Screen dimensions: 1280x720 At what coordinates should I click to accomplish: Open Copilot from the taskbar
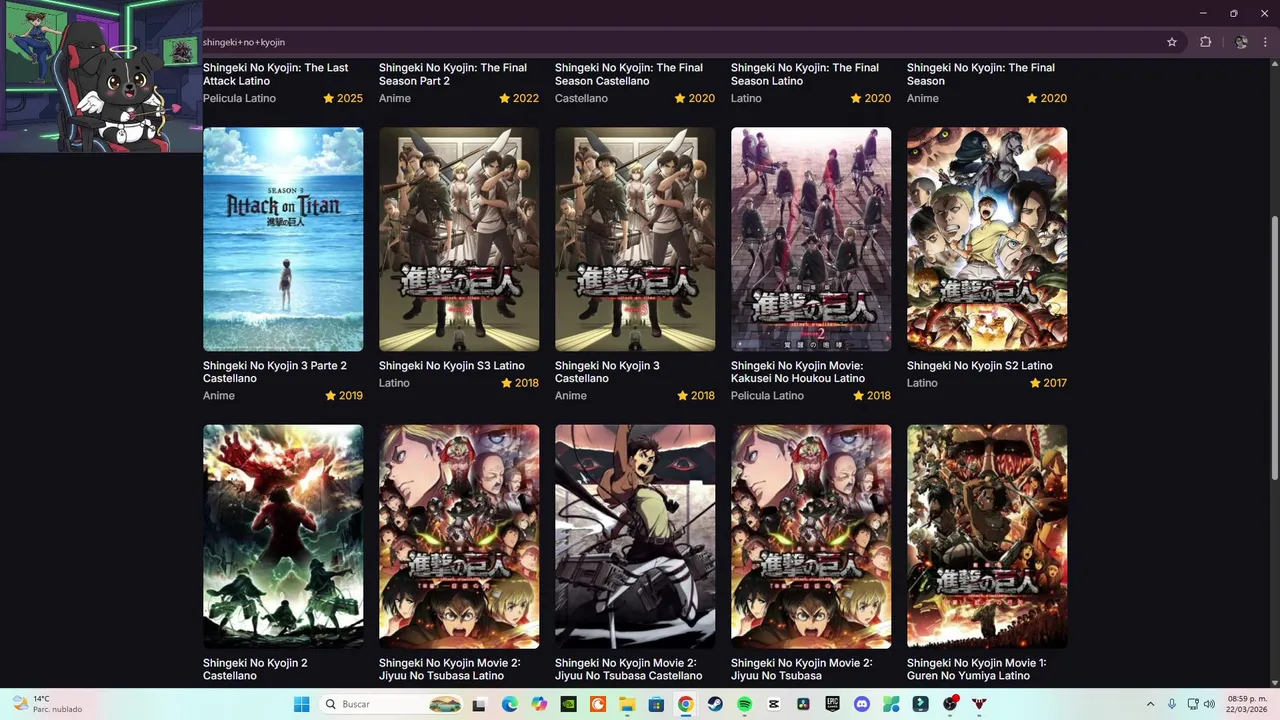pyautogui.click(x=539, y=704)
